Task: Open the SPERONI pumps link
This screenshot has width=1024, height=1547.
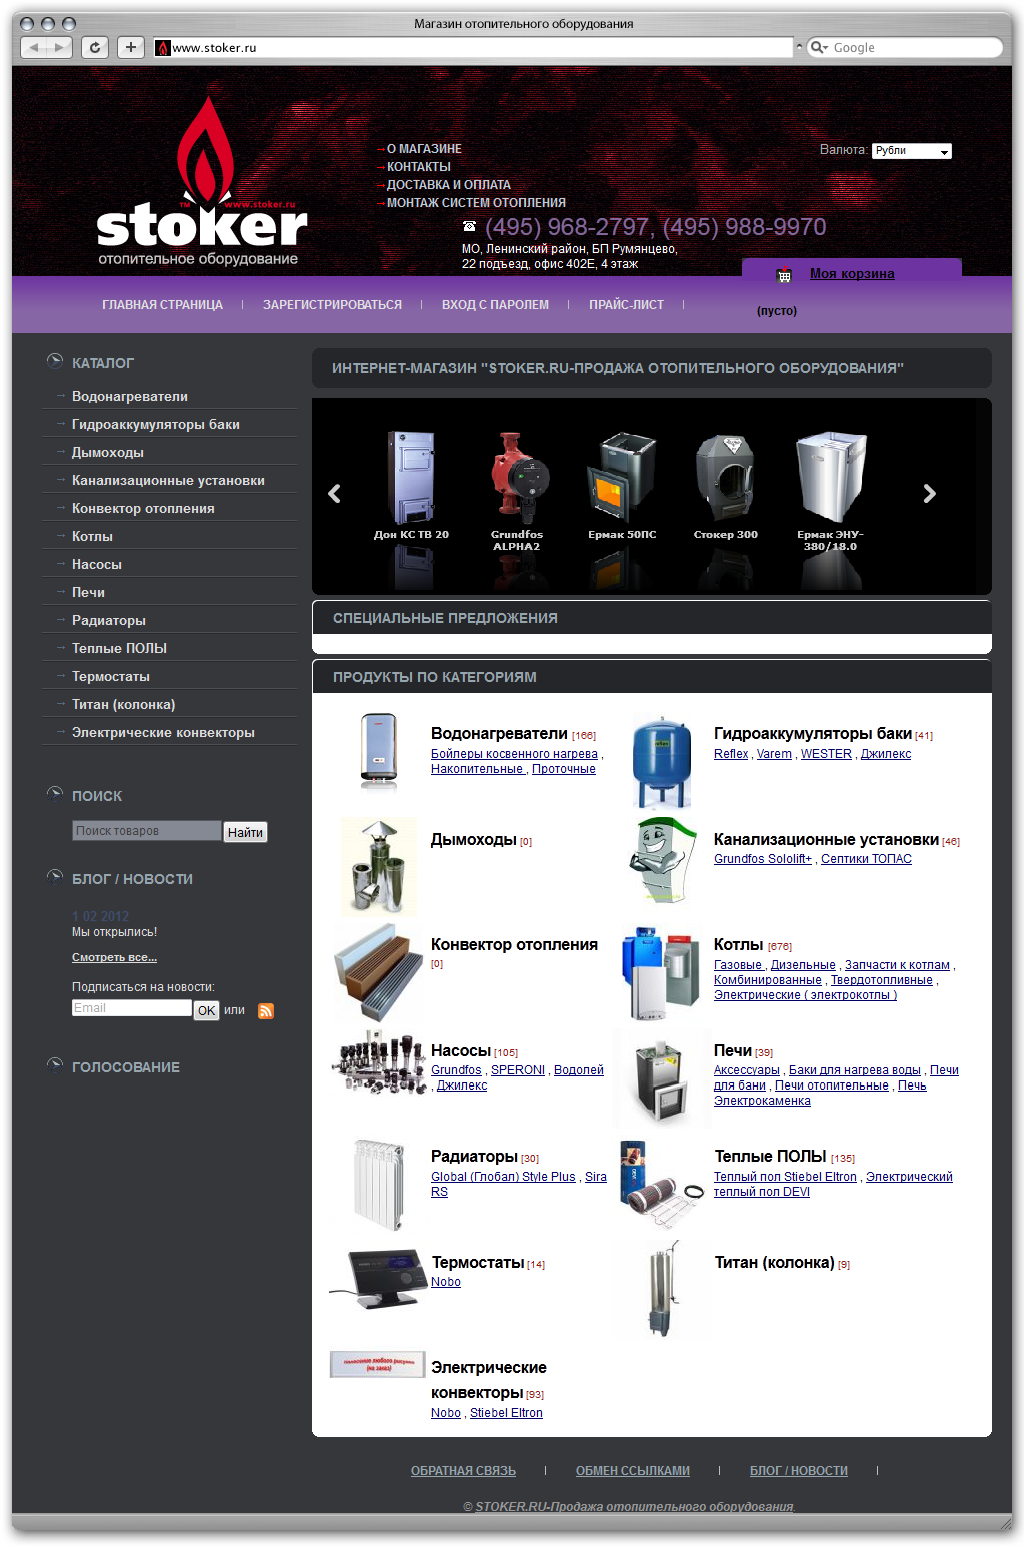Action: pos(518,1070)
